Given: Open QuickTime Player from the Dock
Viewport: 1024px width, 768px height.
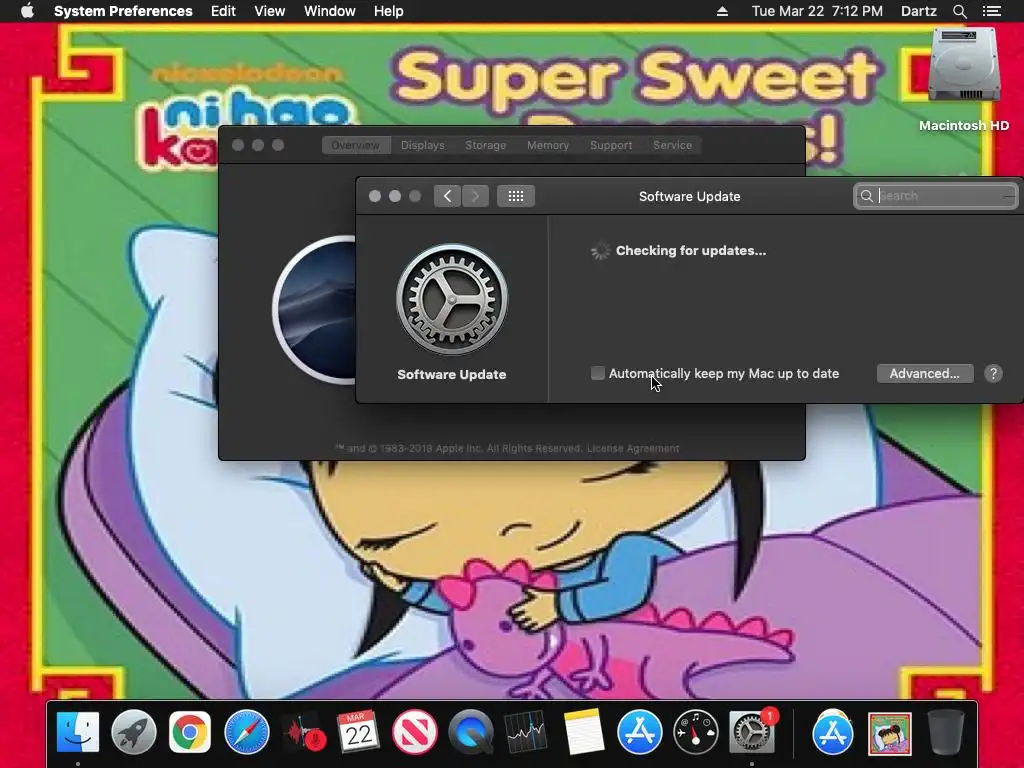Looking at the screenshot, I should (471, 732).
